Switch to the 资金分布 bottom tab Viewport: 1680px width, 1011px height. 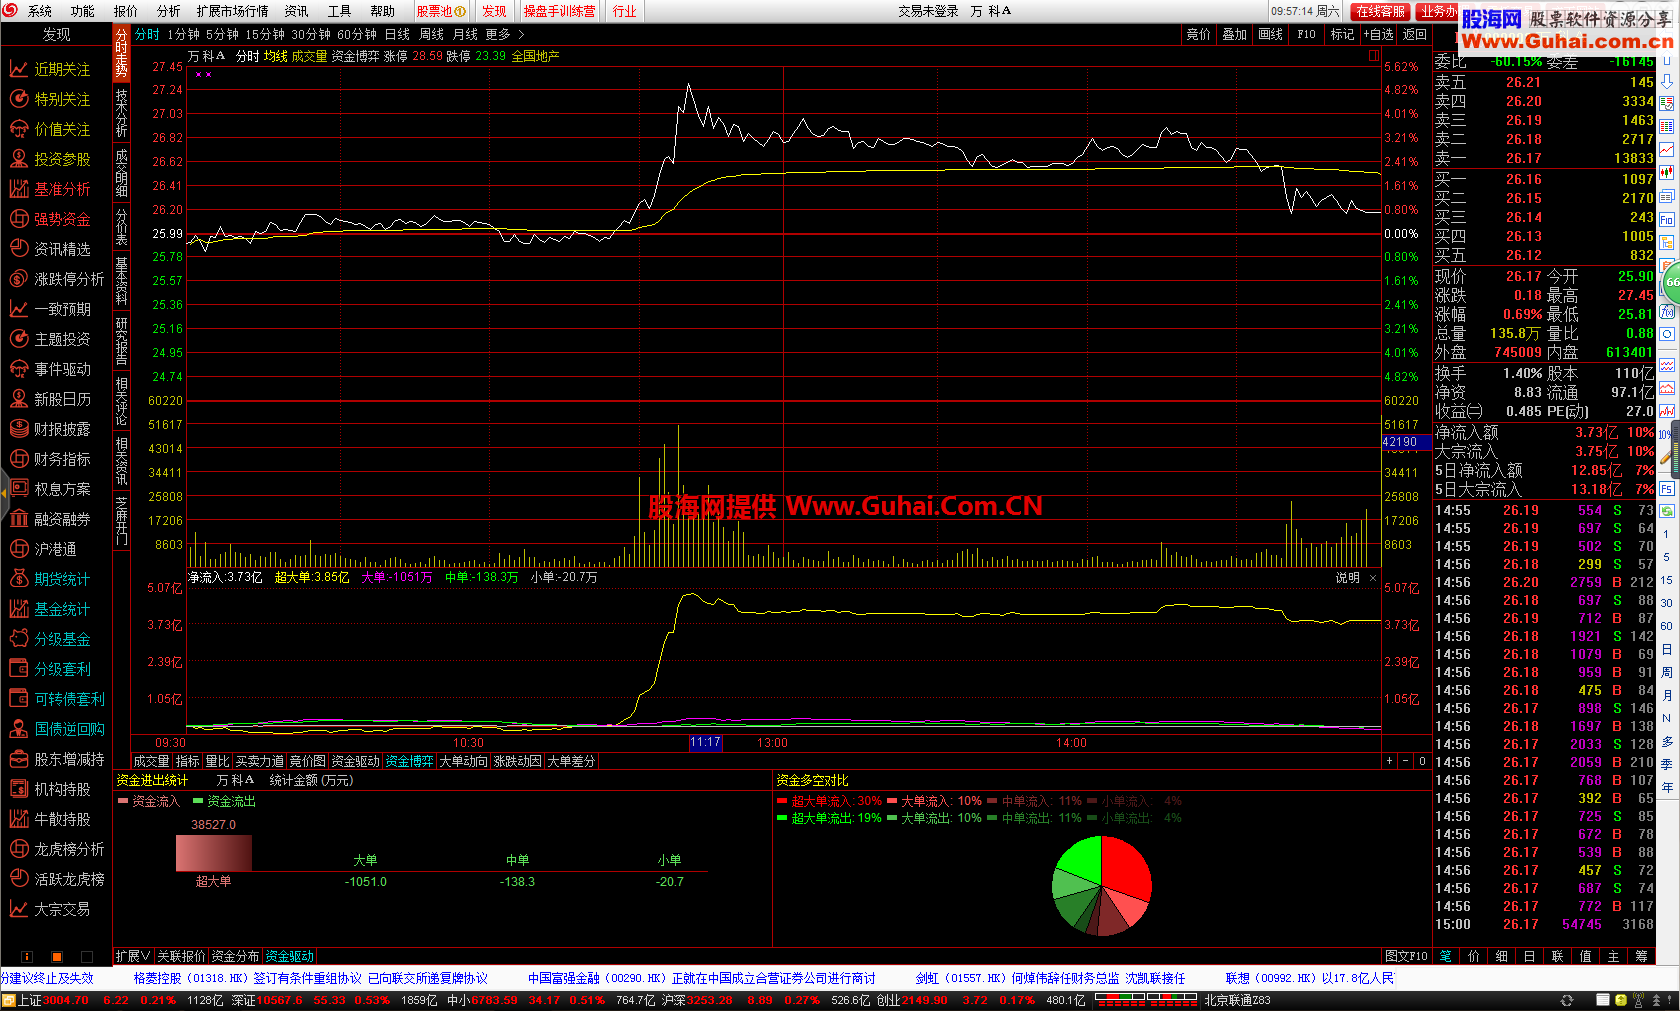(x=235, y=956)
